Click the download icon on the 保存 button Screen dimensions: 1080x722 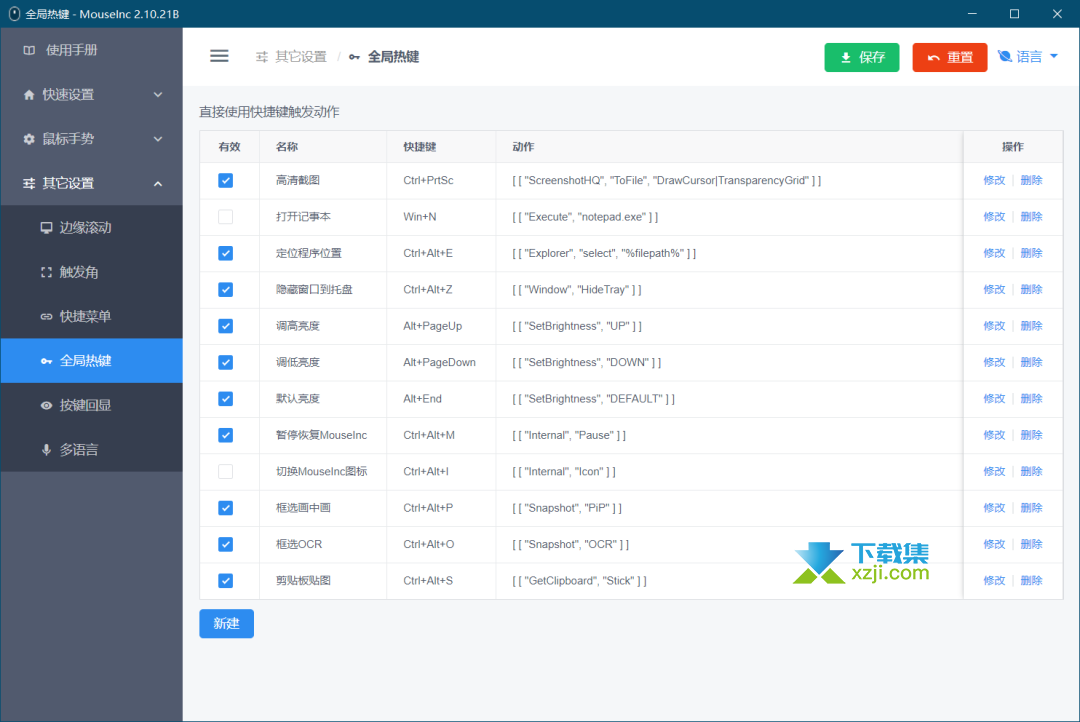coord(846,58)
